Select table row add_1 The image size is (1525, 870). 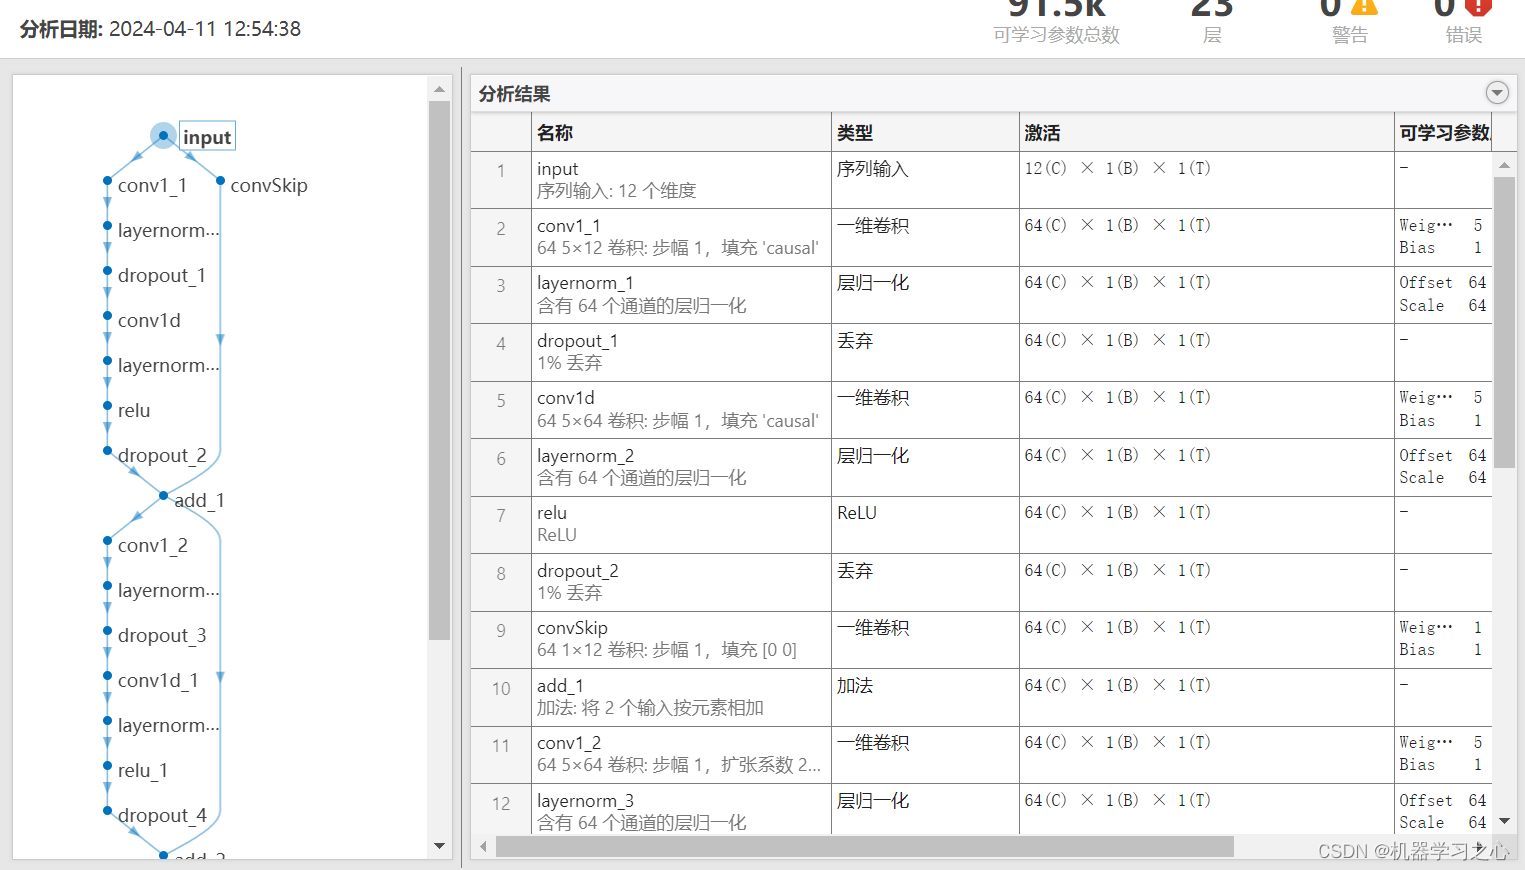click(x=981, y=697)
